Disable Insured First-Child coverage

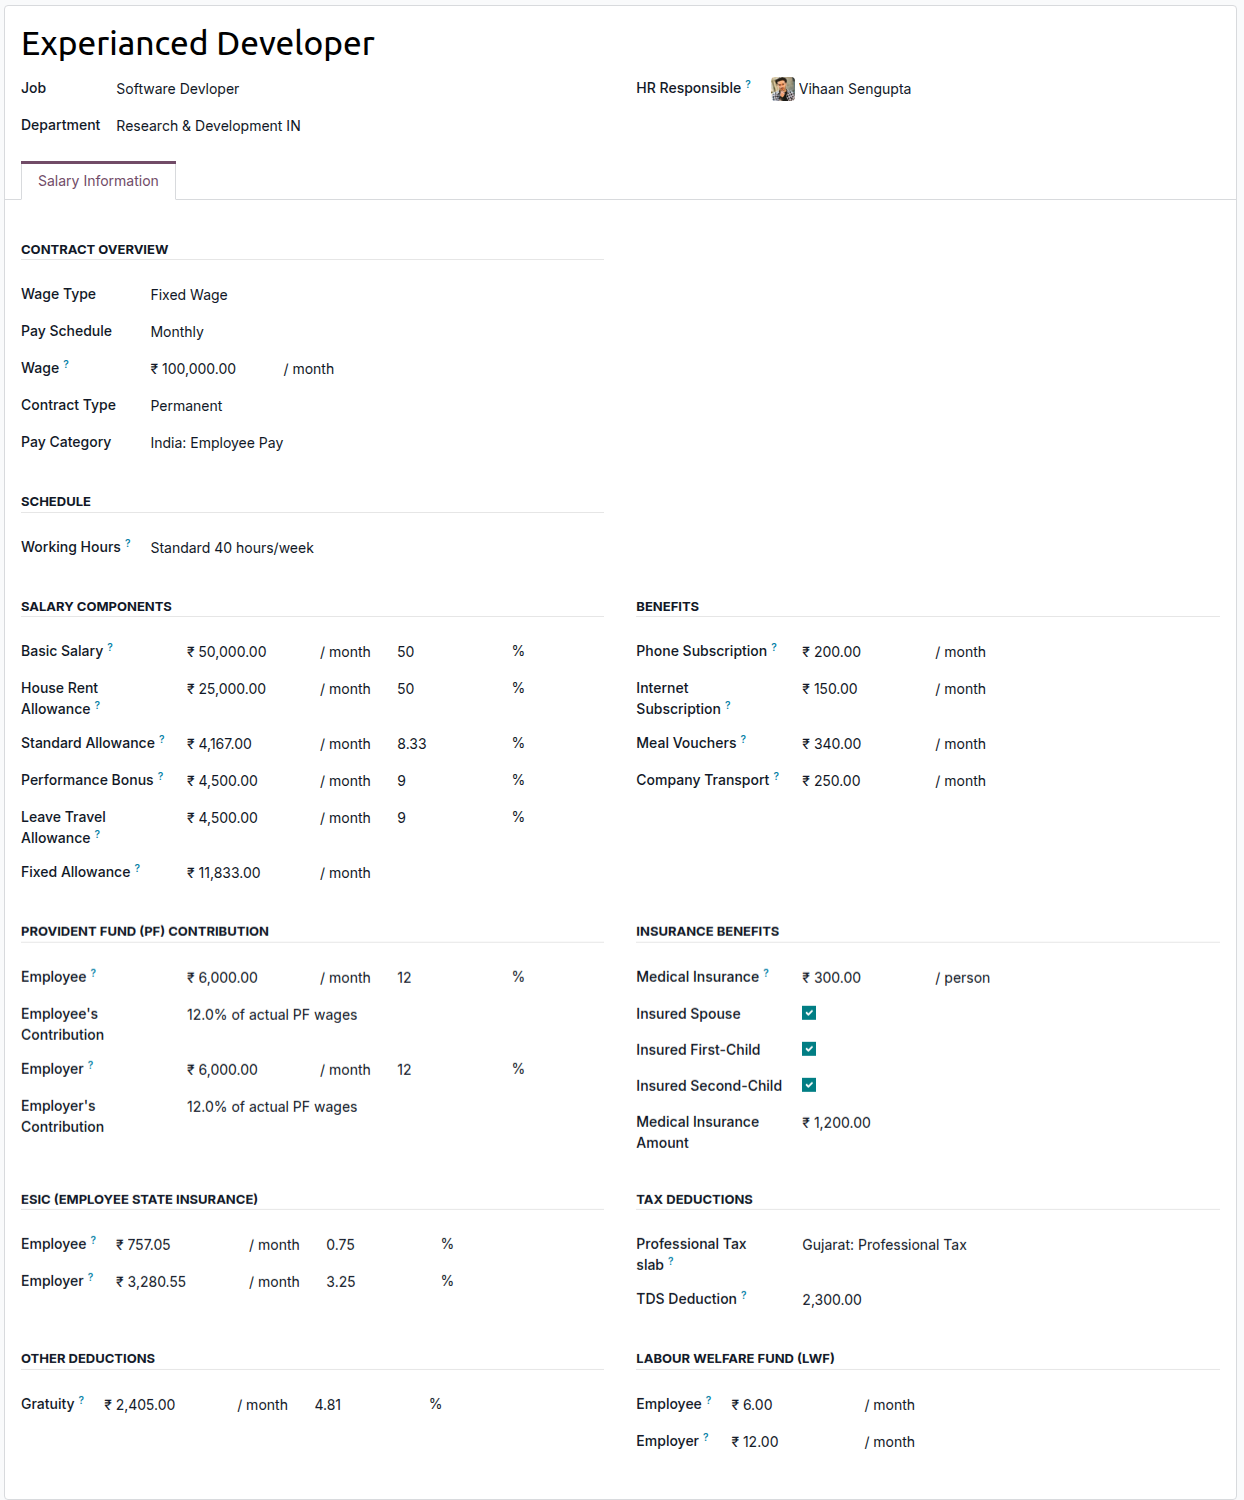tap(808, 1049)
